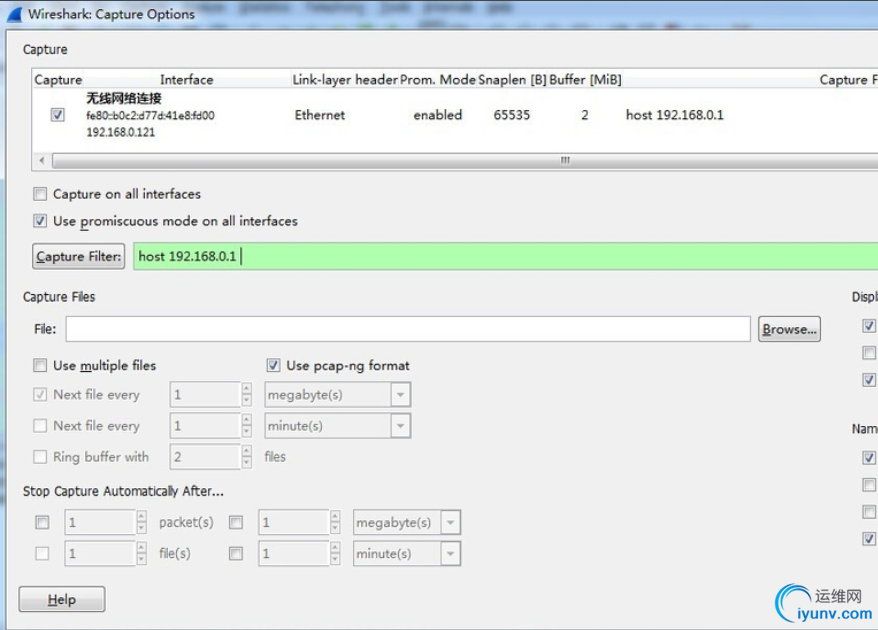Click the scrollbar left arrow in interface list
This screenshot has width=878, height=630.
(42, 161)
